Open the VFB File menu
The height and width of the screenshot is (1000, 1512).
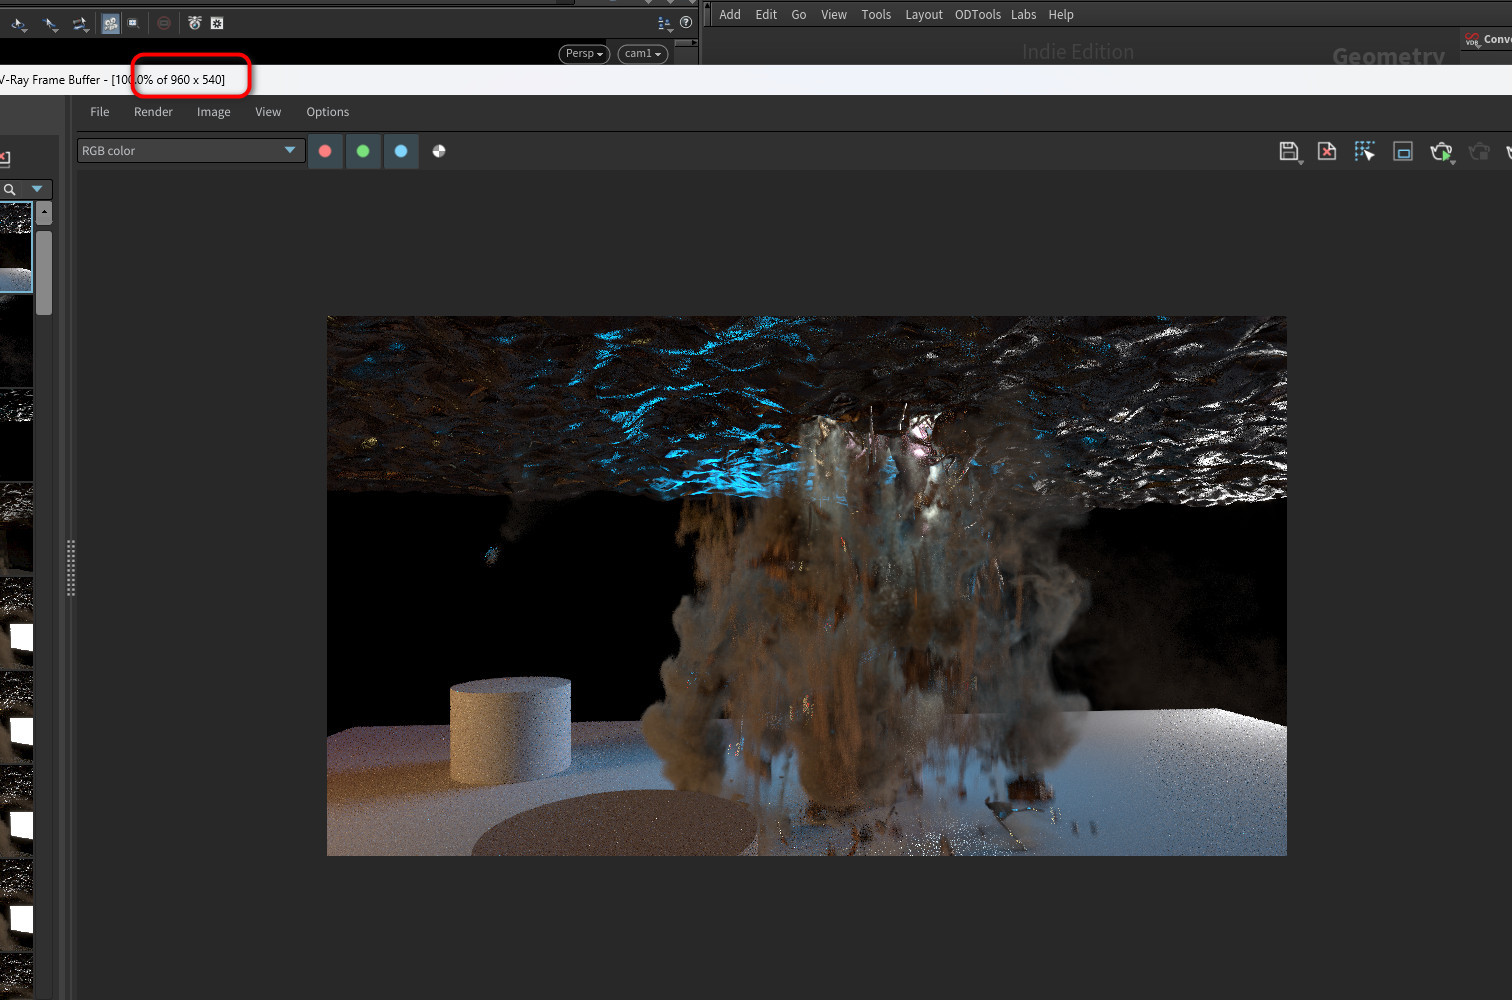100,112
